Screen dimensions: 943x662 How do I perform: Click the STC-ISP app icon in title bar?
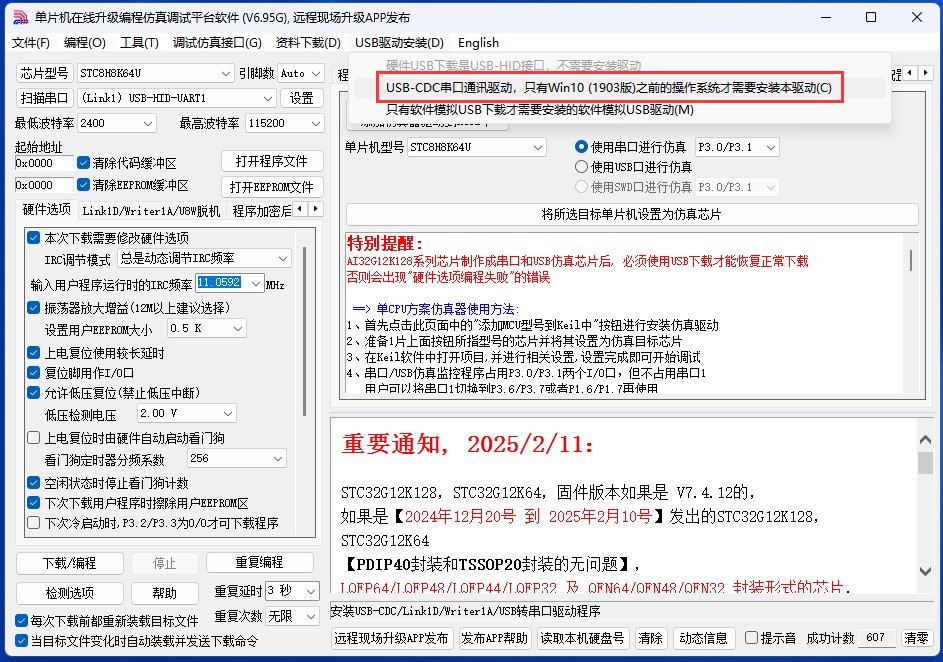tap(20, 17)
